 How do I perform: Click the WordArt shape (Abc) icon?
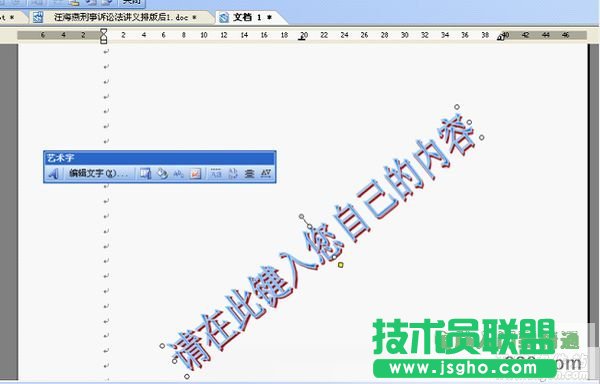(179, 174)
